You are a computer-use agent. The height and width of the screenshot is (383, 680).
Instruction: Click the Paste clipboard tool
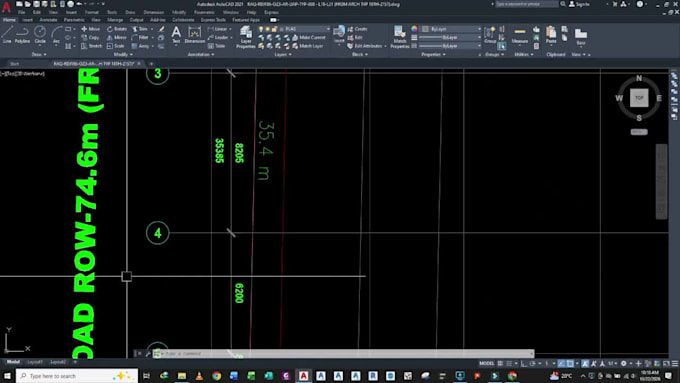(x=551, y=35)
